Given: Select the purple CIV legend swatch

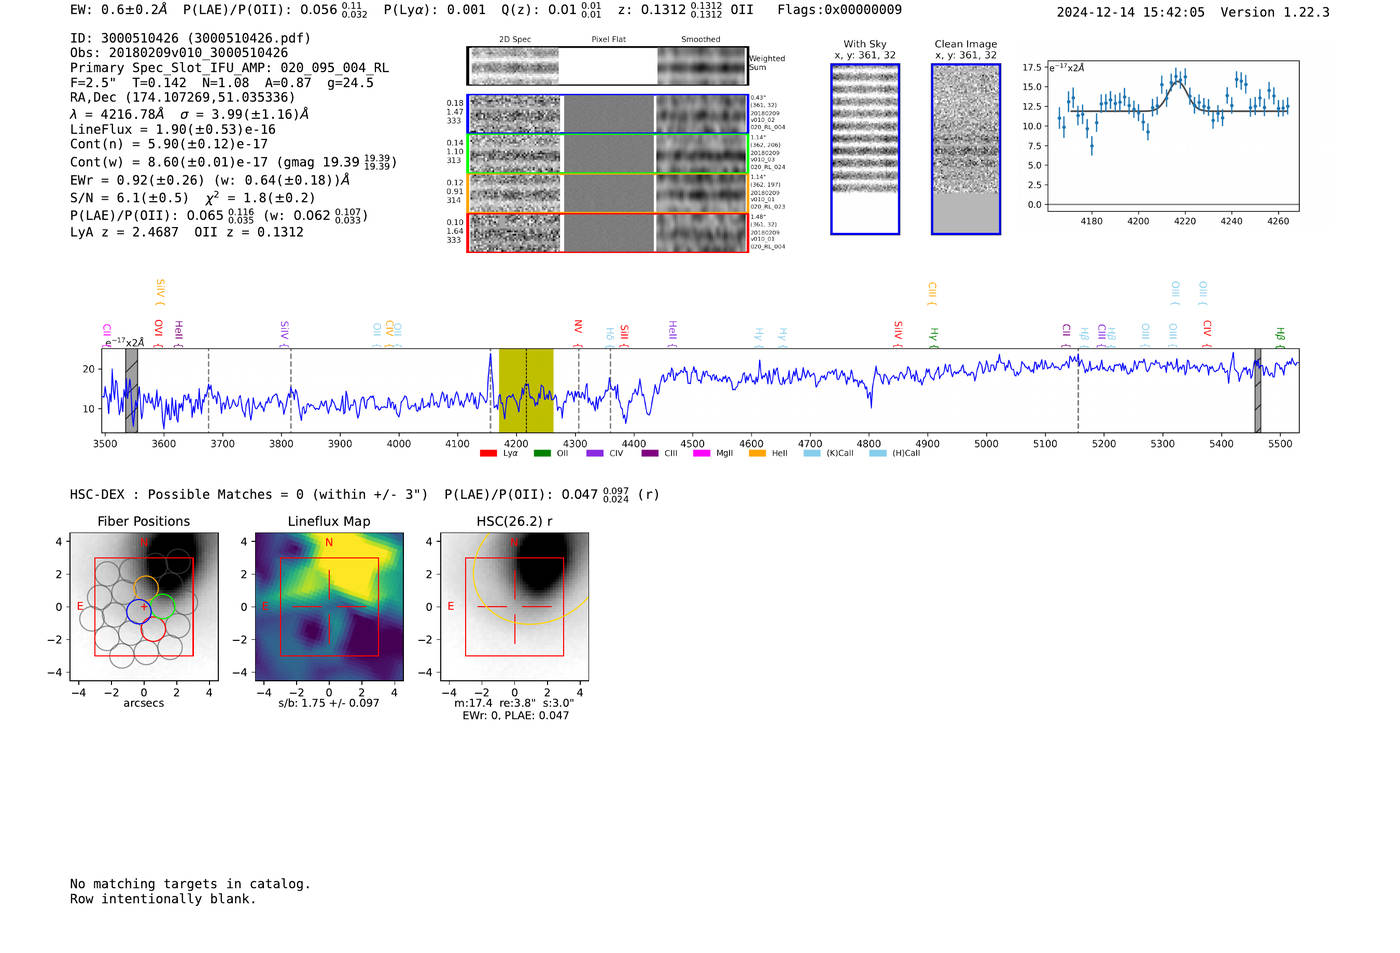Looking at the screenshot, I should 595,453.
